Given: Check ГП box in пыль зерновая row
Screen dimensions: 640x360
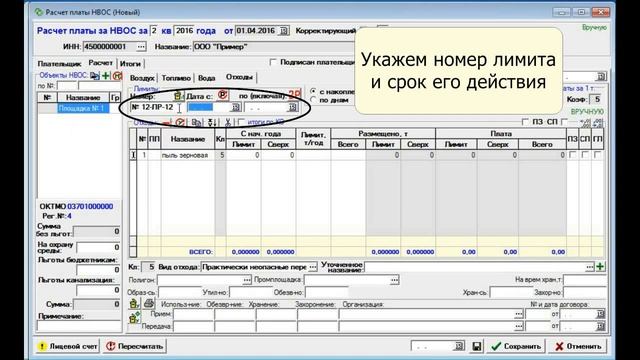Looking at the screenshot, I should pos(597,155).
